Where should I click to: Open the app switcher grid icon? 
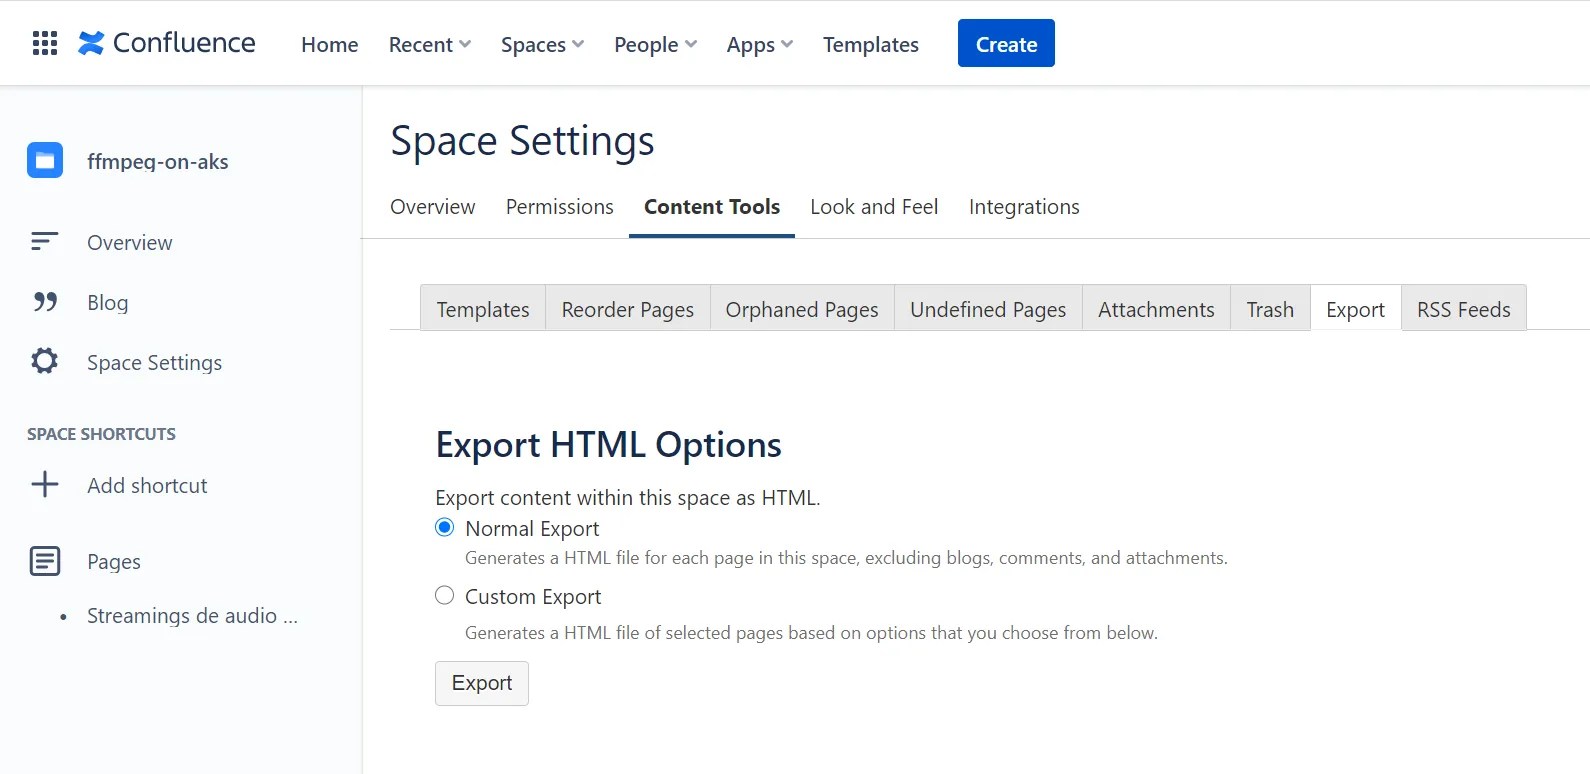click(45, 43)
